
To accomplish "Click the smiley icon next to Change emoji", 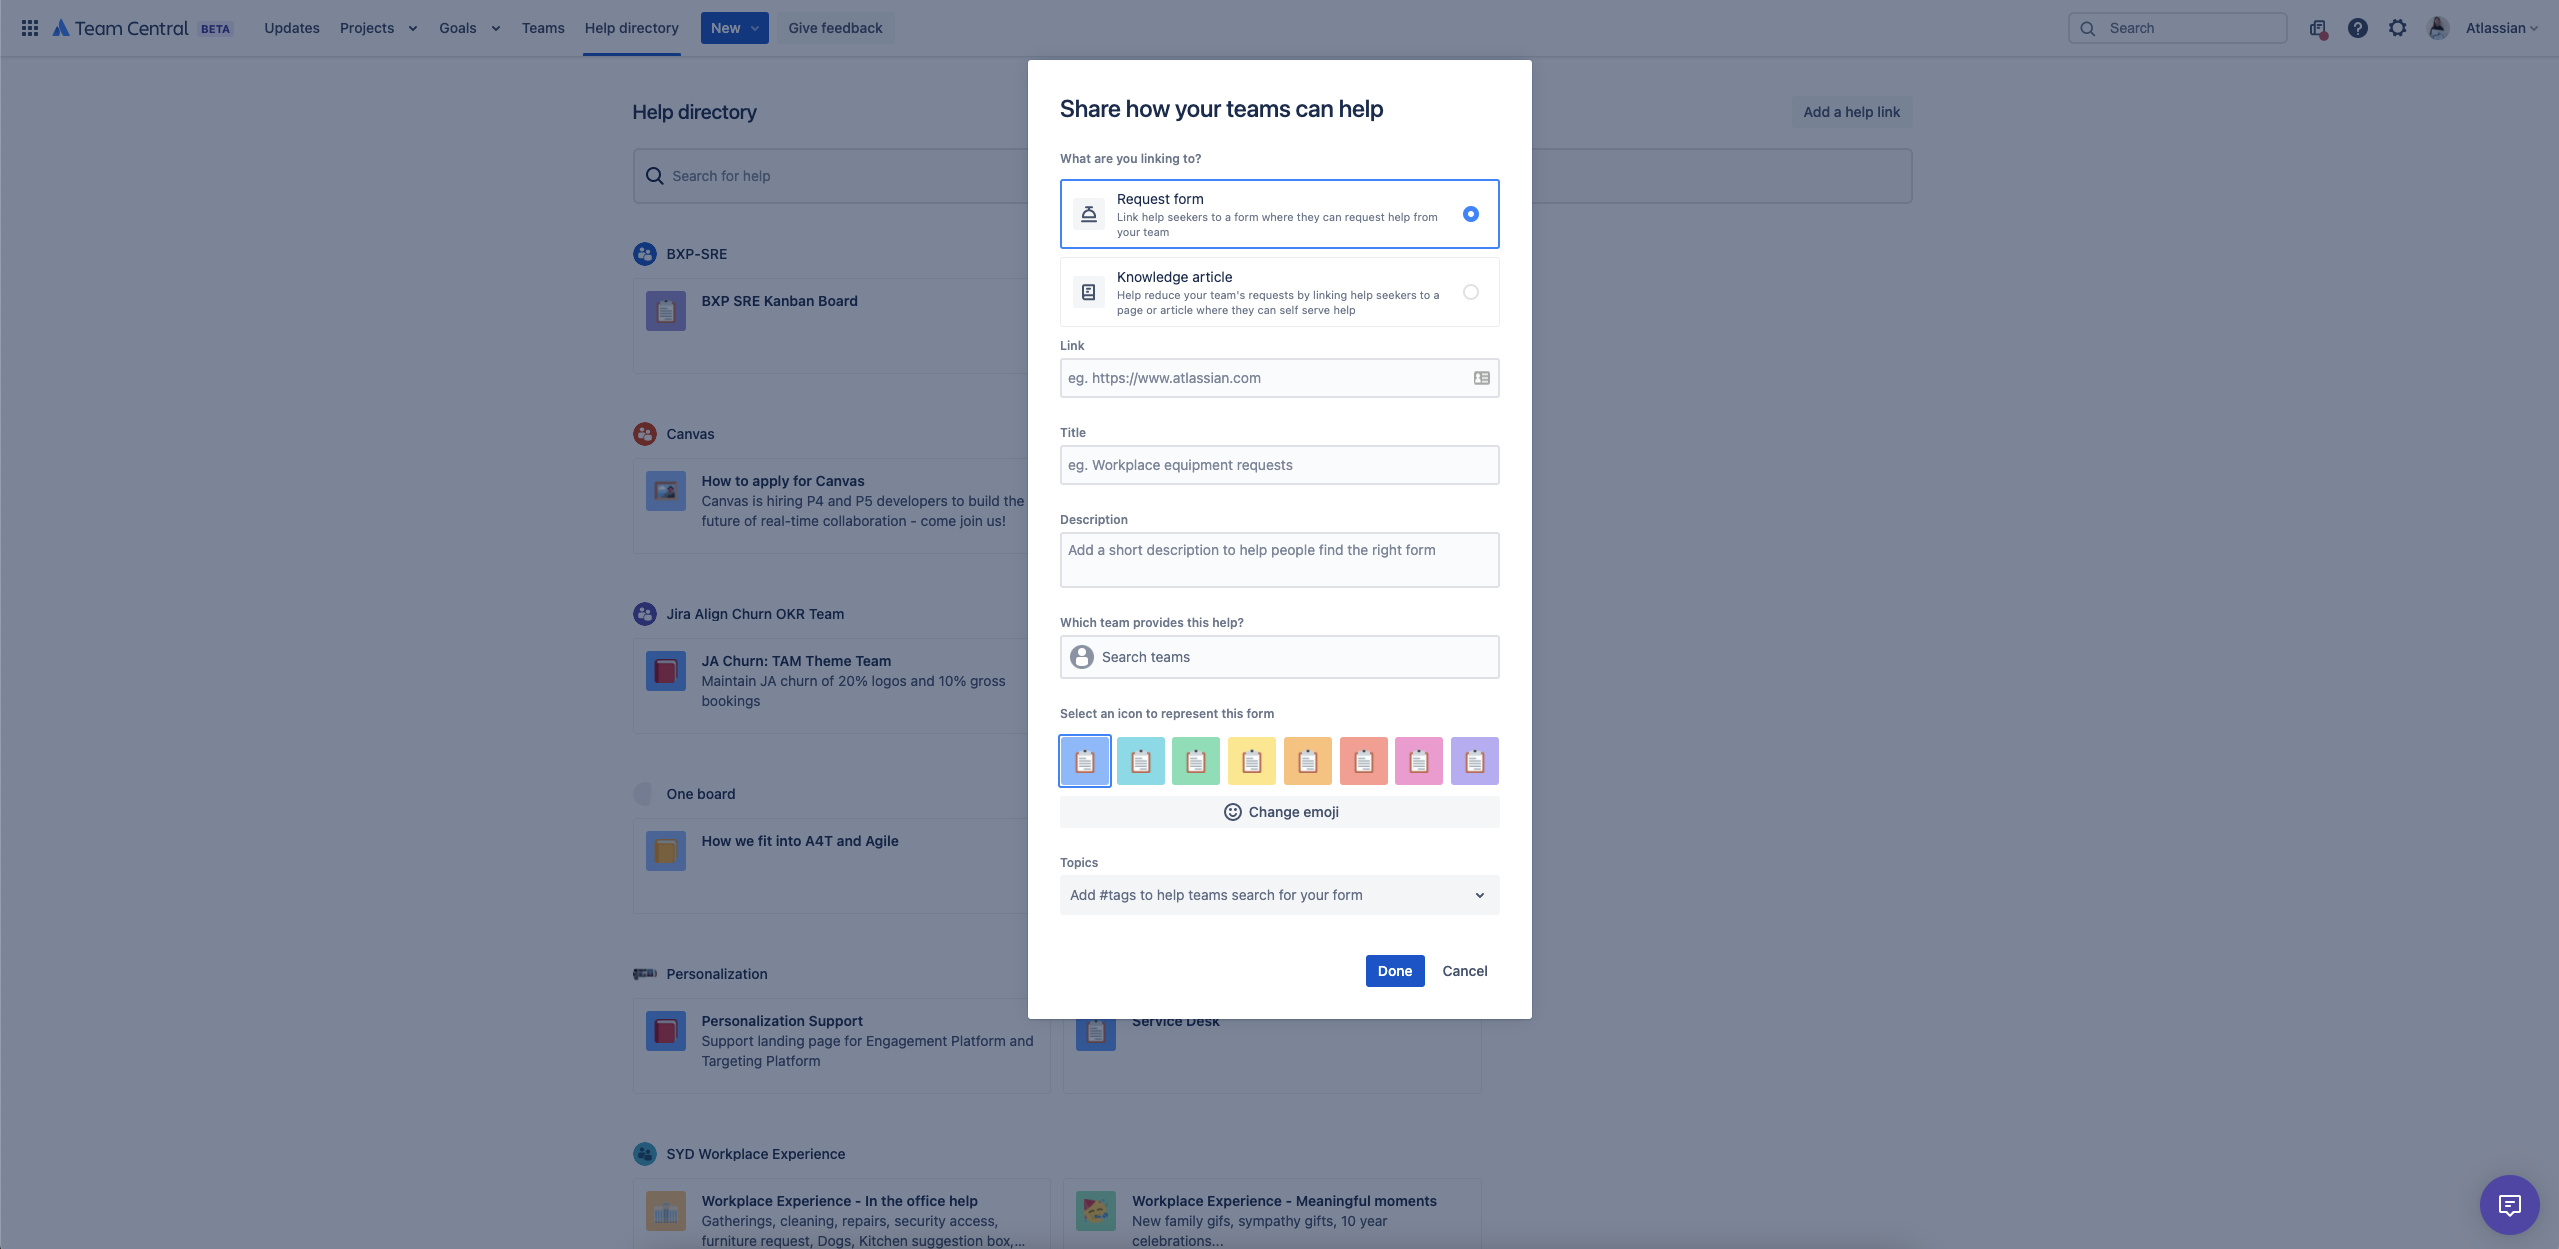I will point(1233,811).
